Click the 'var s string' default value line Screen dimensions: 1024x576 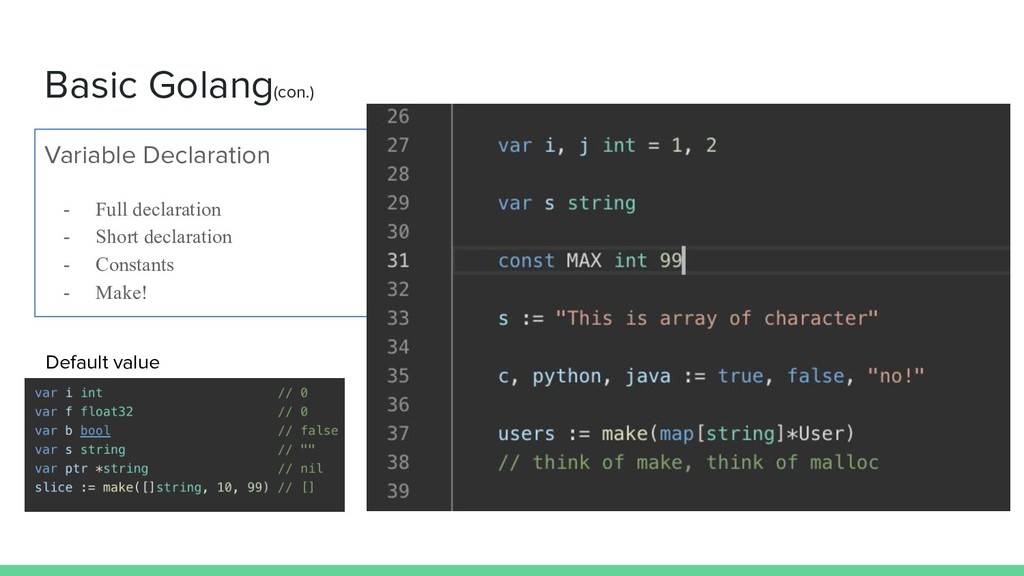click(x=80, y=449)
